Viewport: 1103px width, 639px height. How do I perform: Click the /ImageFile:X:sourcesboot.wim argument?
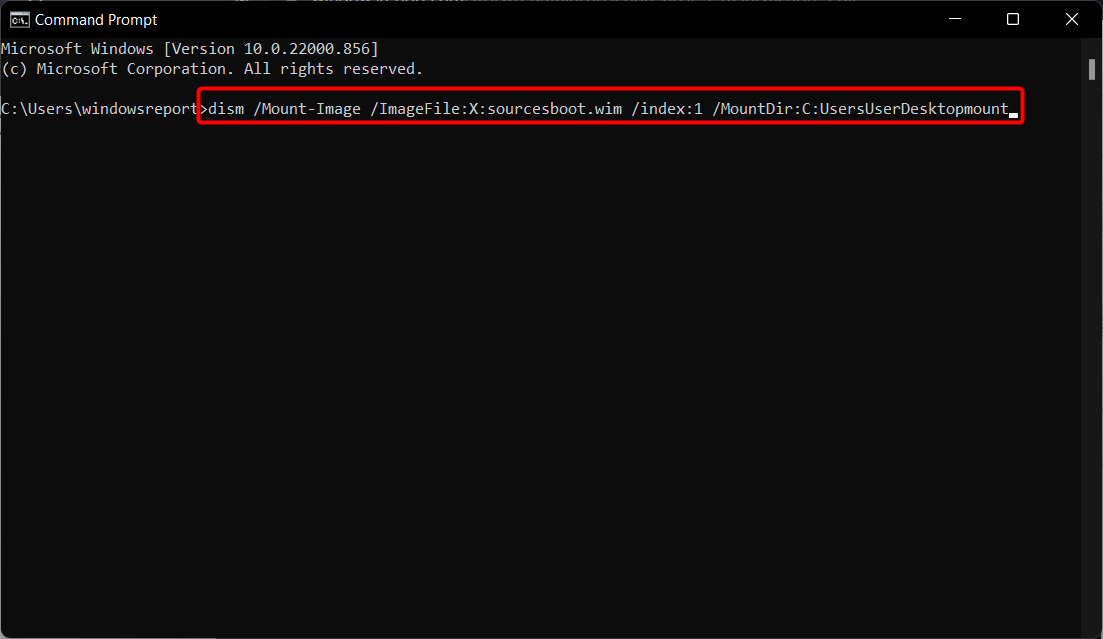pyautogui.click(x=497, y=109)
